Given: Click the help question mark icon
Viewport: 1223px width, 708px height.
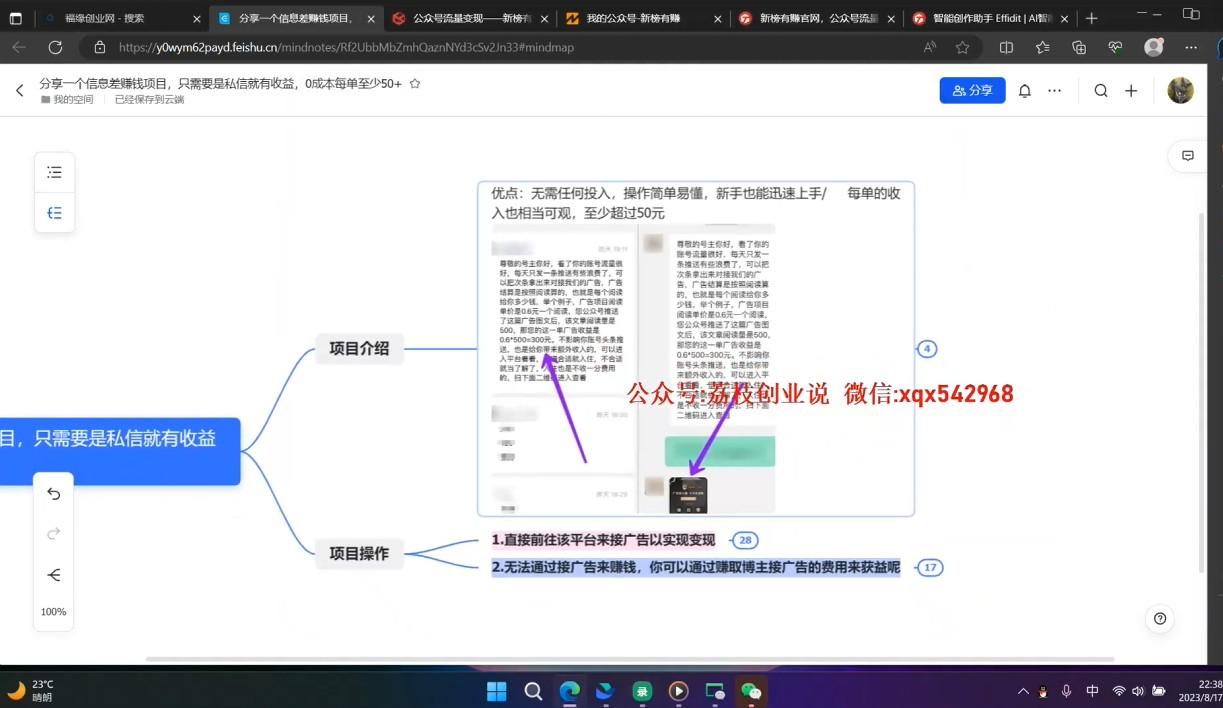Looking at the screenshot, I should [x=1160, y=619].
